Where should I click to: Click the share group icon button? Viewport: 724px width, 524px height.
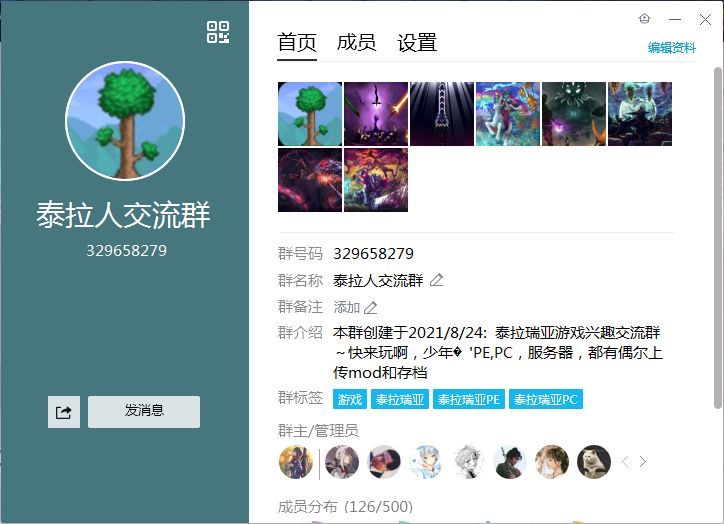click(64, 412)
